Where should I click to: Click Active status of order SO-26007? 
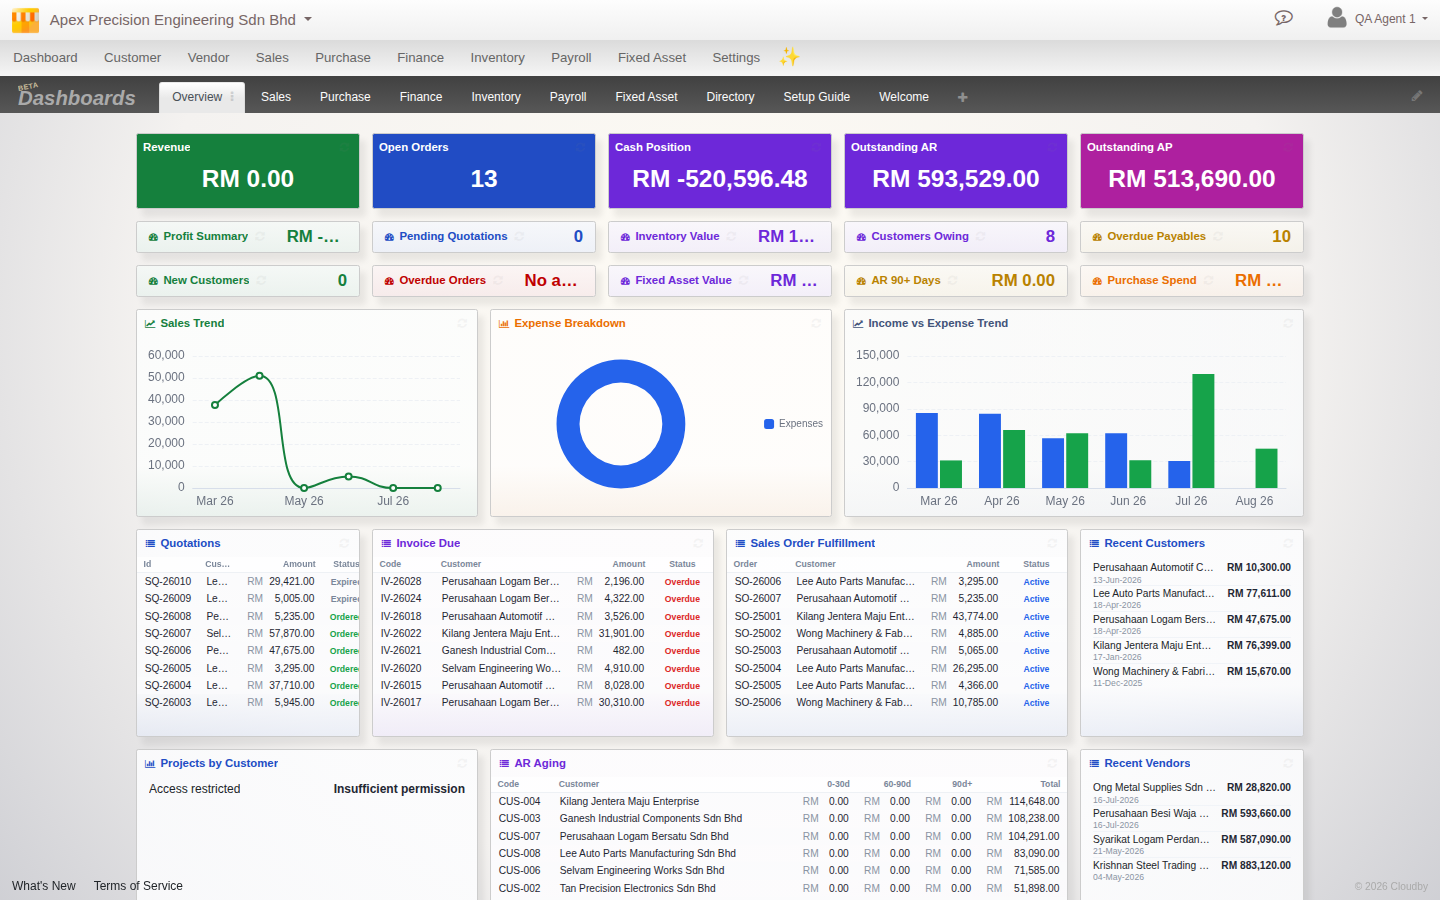[1036, 599]
